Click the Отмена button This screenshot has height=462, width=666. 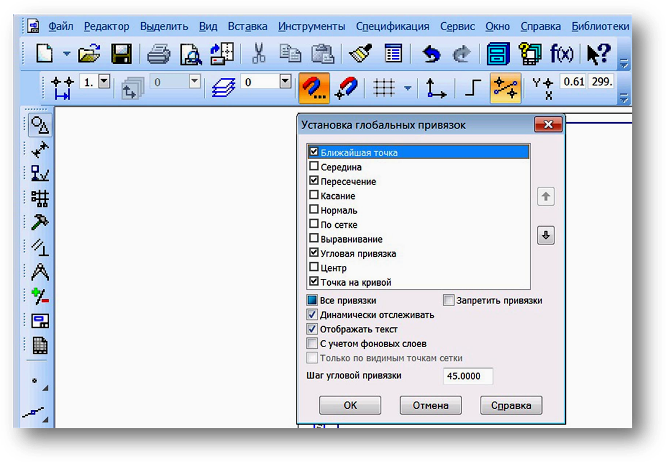(x=430, y=406)
